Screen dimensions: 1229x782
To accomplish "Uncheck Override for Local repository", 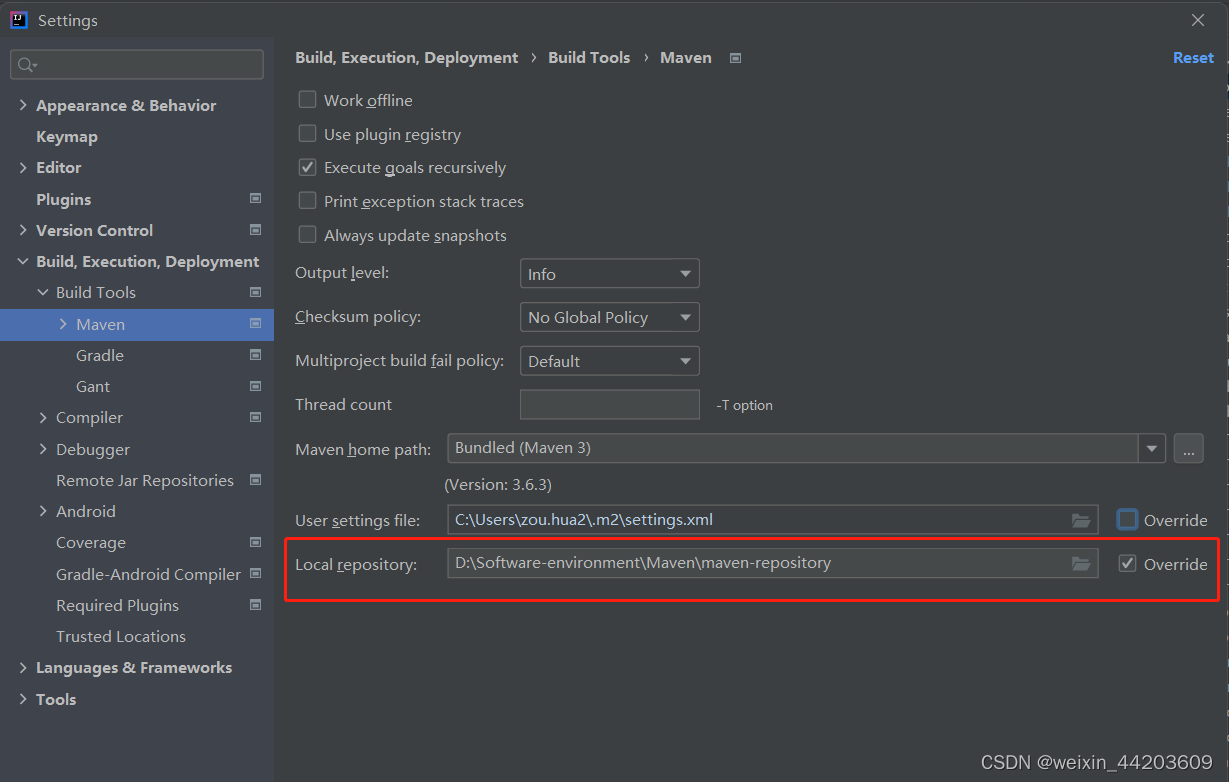I will point(1128,564).
